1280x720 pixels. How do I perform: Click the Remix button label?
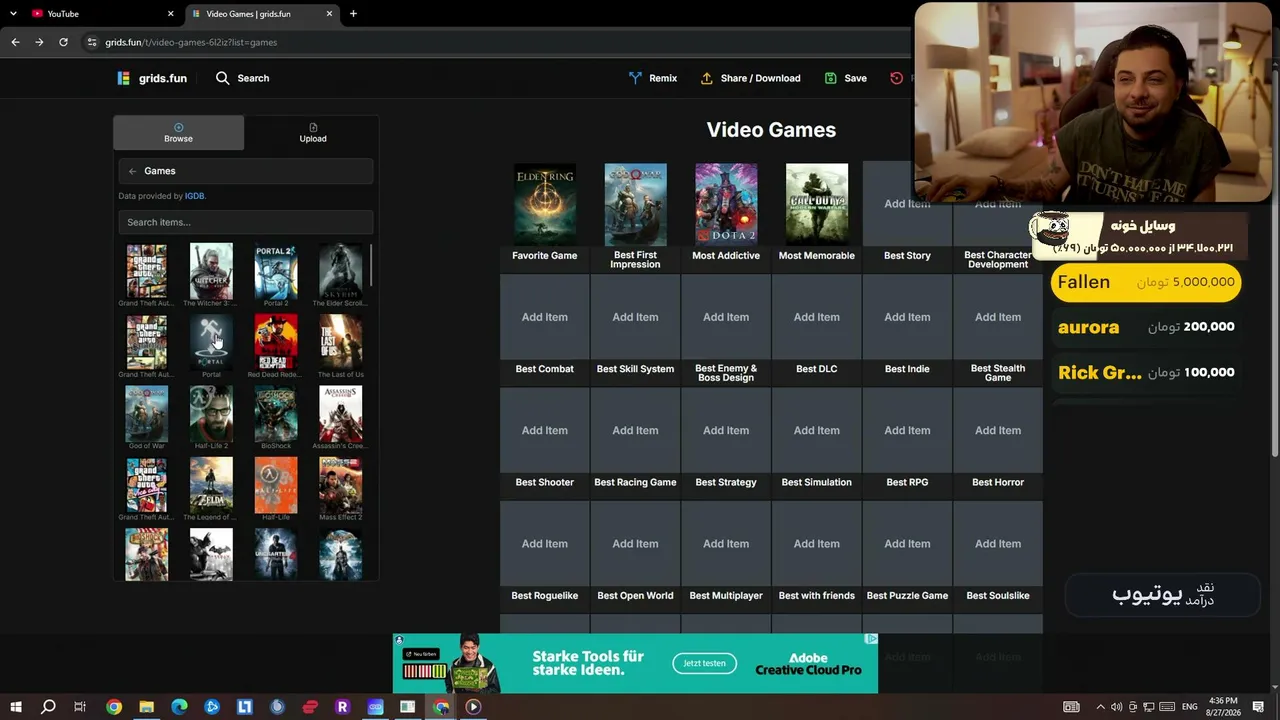(x=663, y=78)
